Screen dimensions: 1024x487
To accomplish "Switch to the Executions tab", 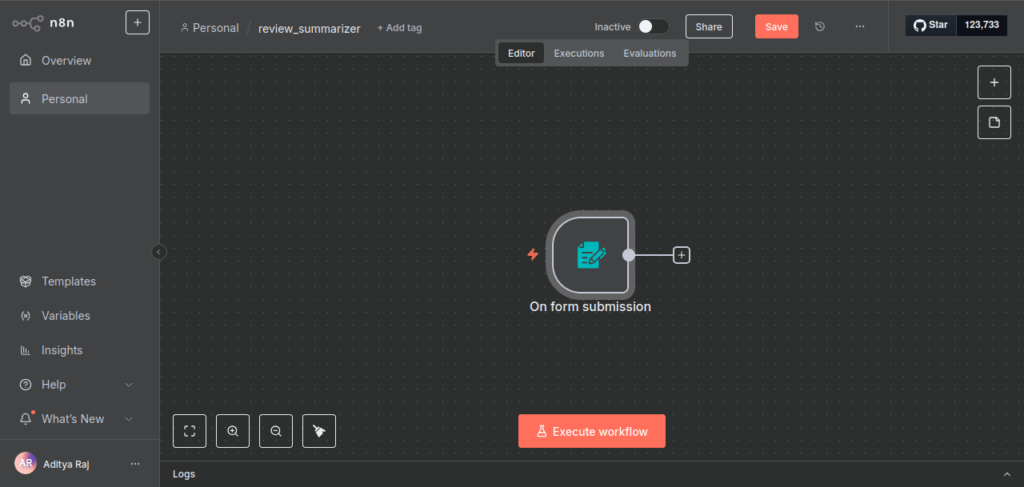I will tap(579, 53).
